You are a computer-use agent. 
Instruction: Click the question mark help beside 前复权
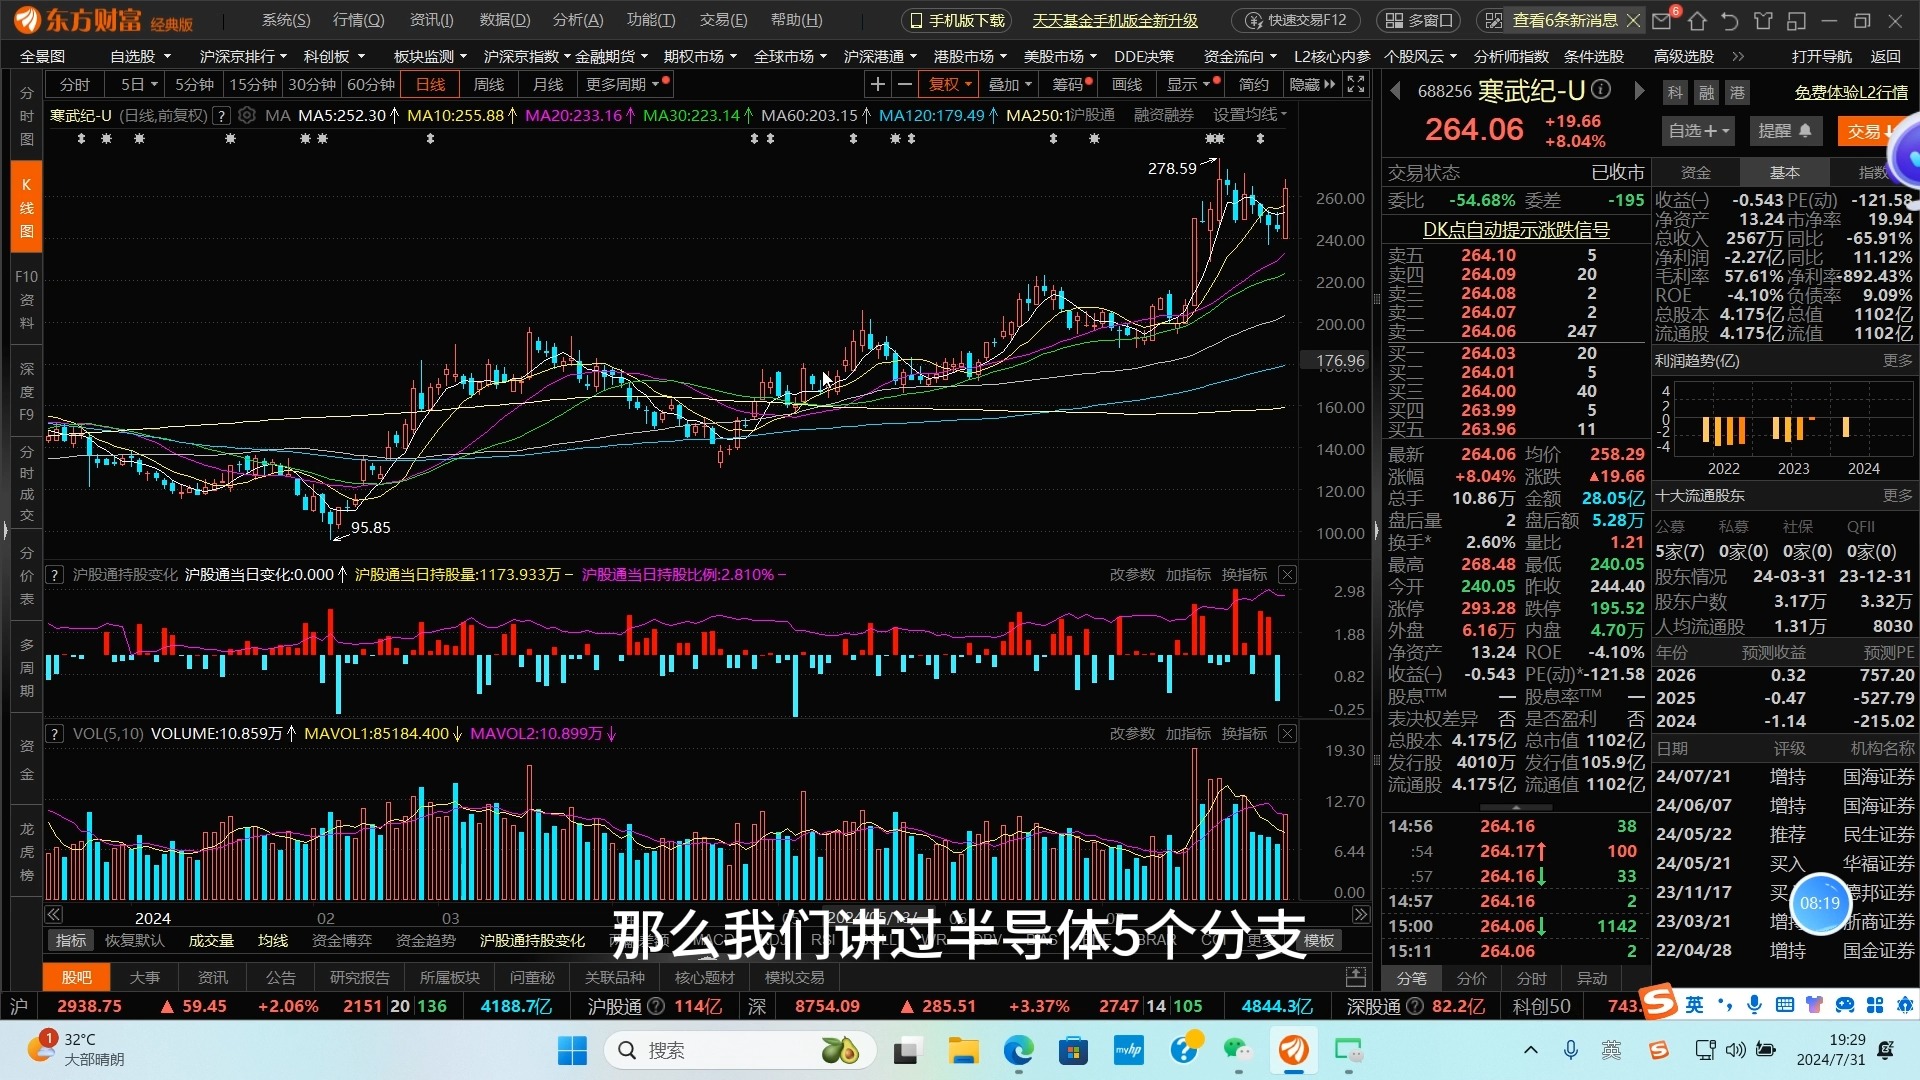click(x=222, y=115)
